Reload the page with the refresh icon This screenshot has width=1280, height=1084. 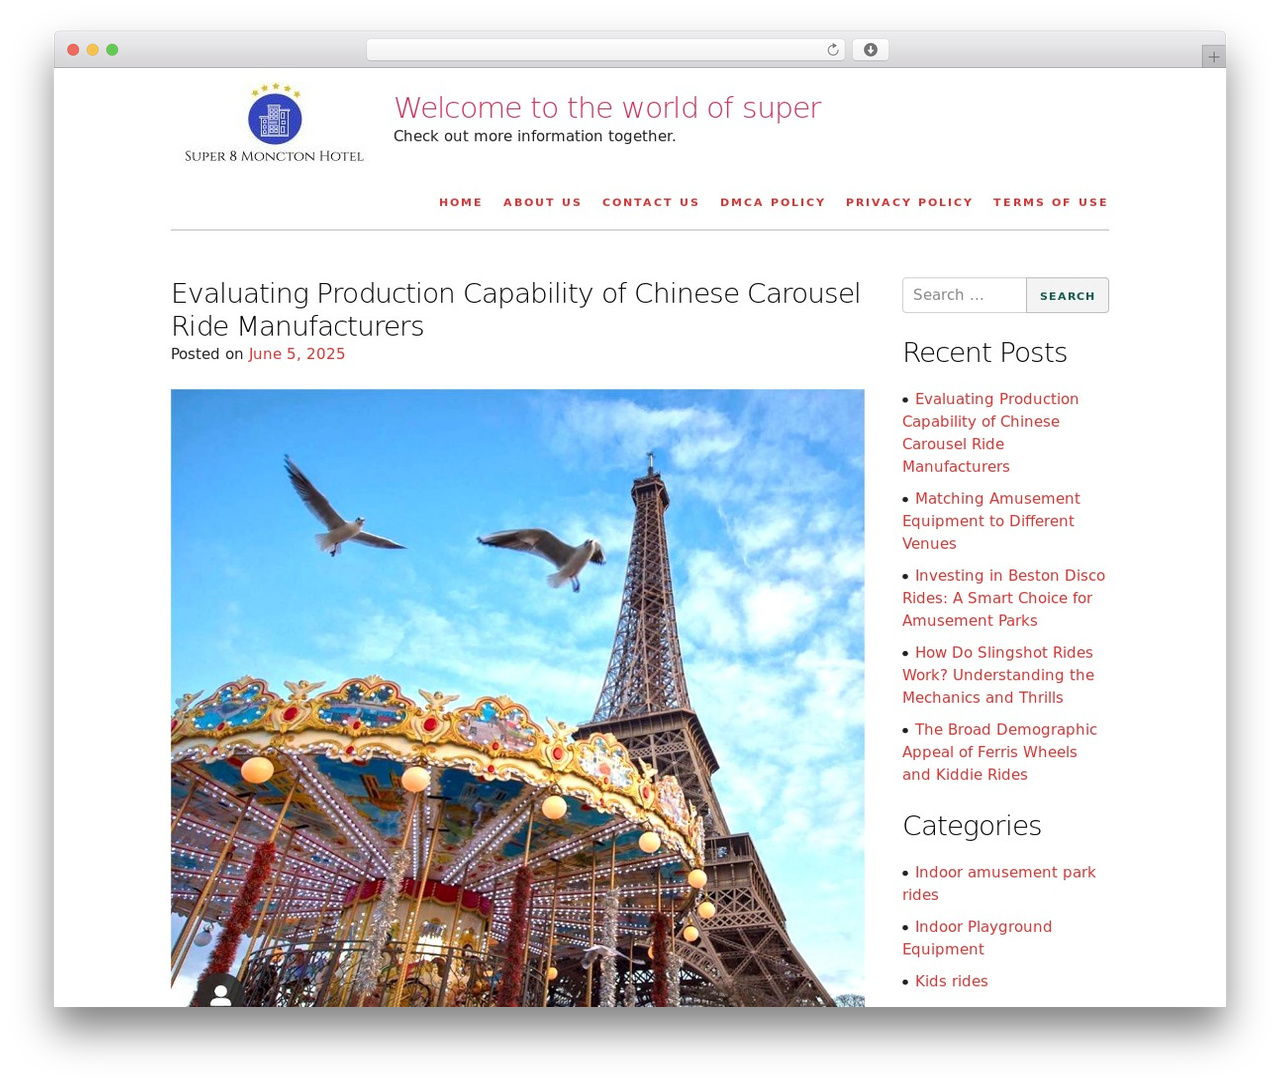(832, 50)
